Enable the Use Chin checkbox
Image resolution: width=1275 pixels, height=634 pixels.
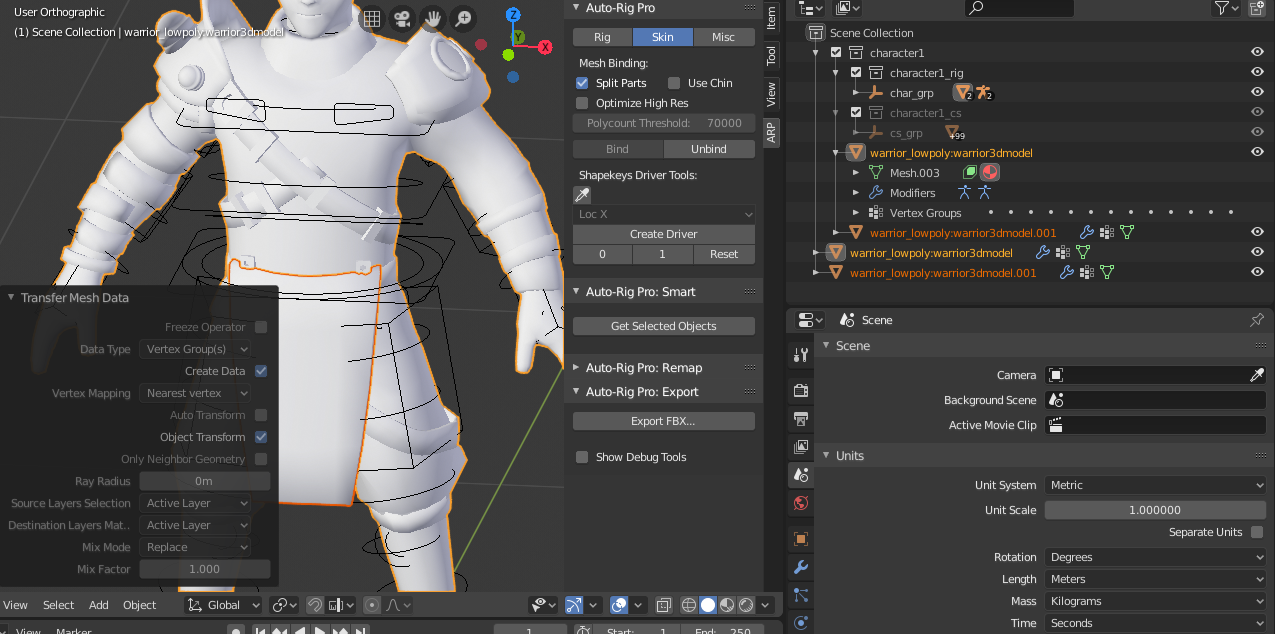pyautogui.click(x=674, y=83)
